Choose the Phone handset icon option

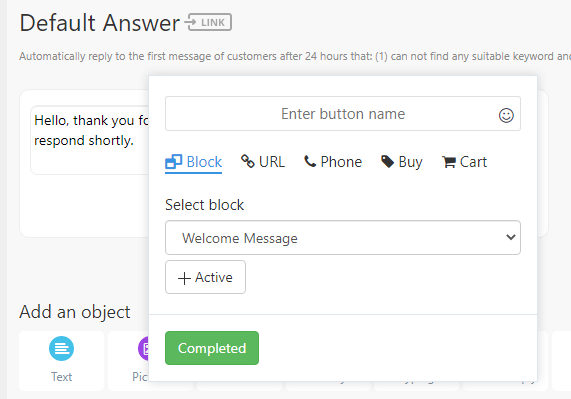310,161
